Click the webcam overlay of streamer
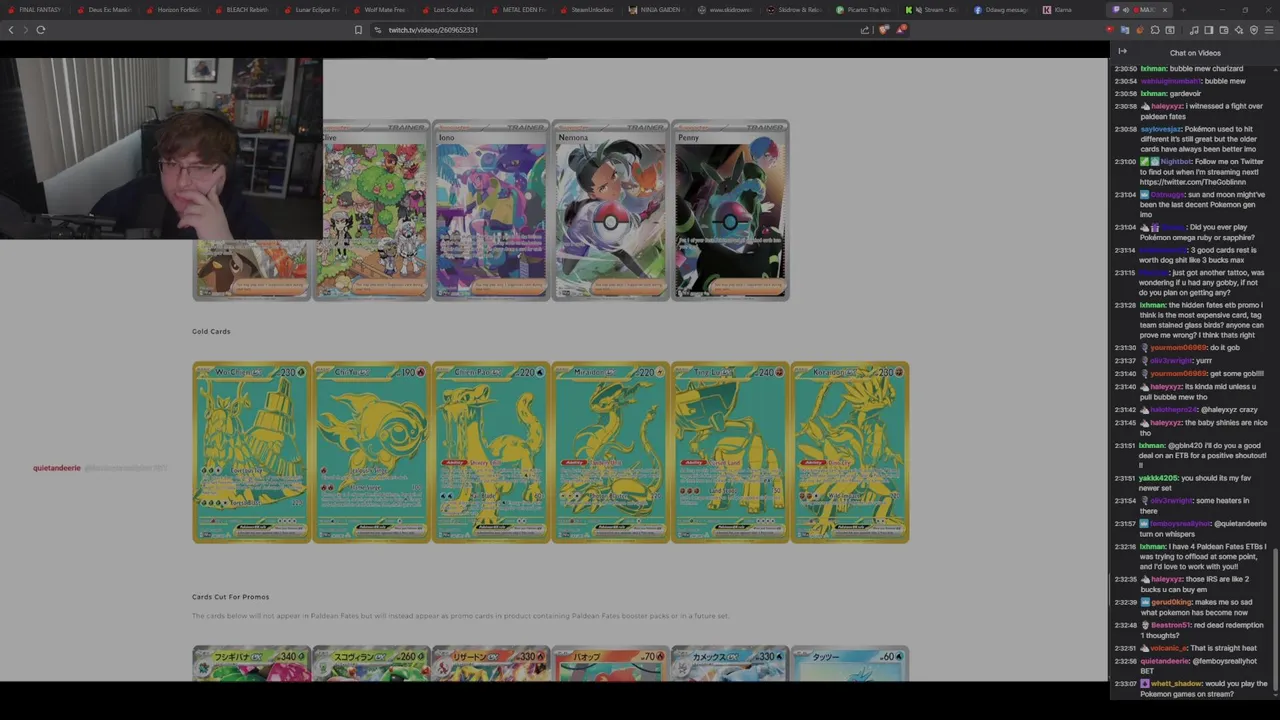1280x720 pixels. pos(161,148)
